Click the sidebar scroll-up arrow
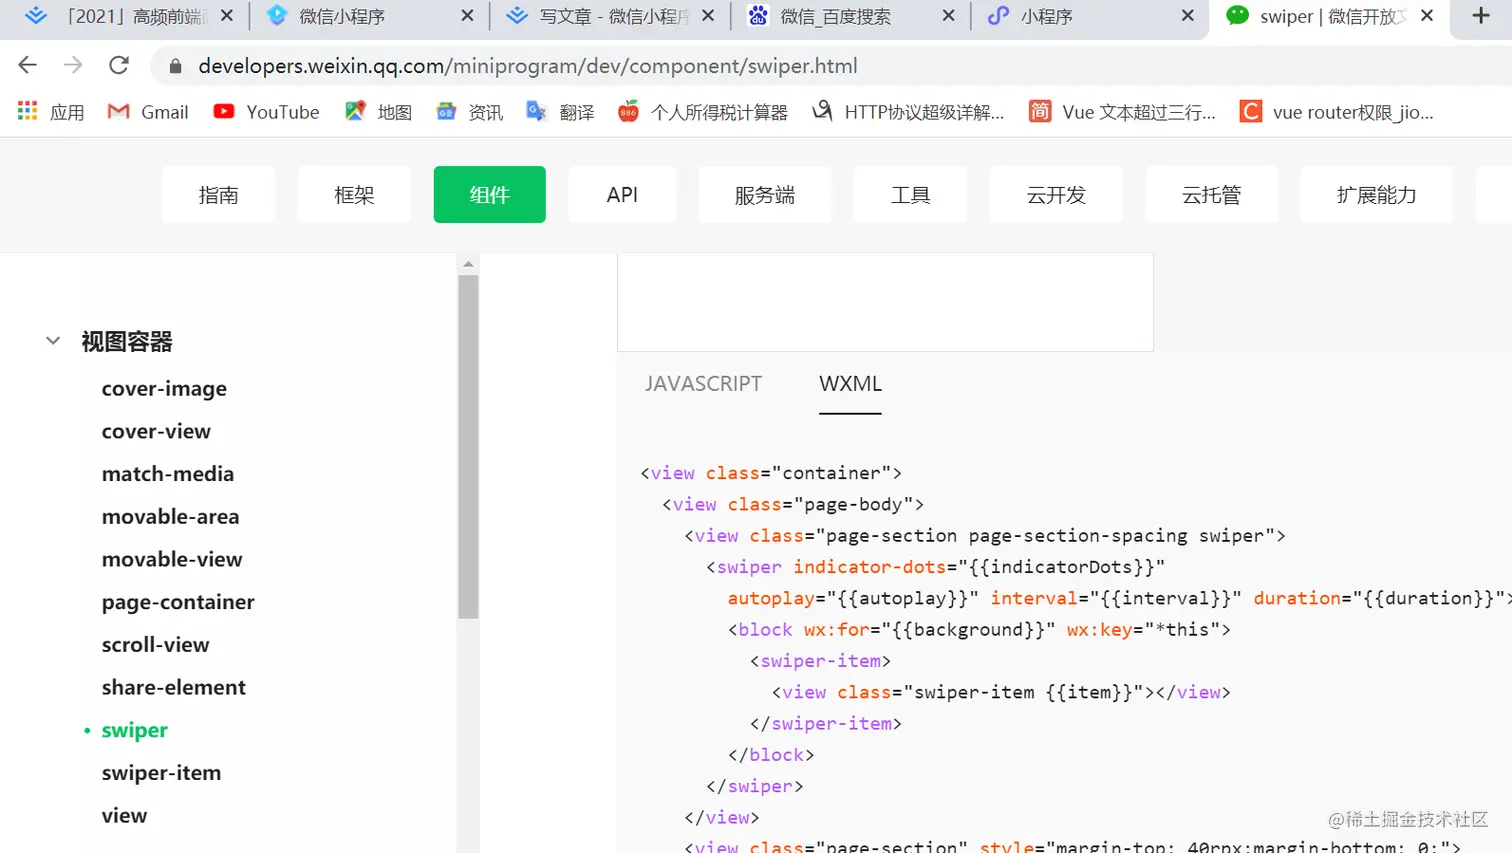The image size is (1512, 853). [x=468, y=264]
